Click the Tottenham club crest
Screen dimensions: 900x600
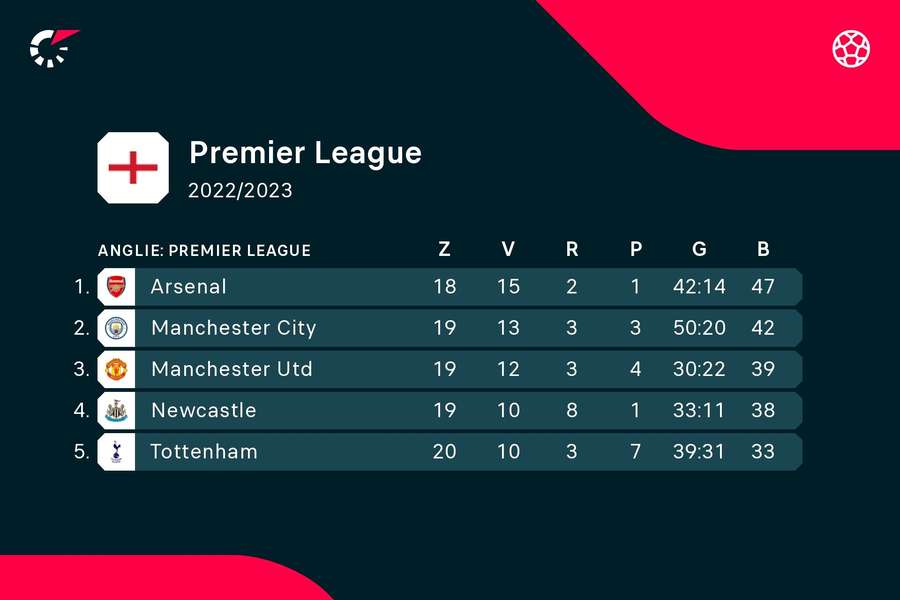(116, 451)
